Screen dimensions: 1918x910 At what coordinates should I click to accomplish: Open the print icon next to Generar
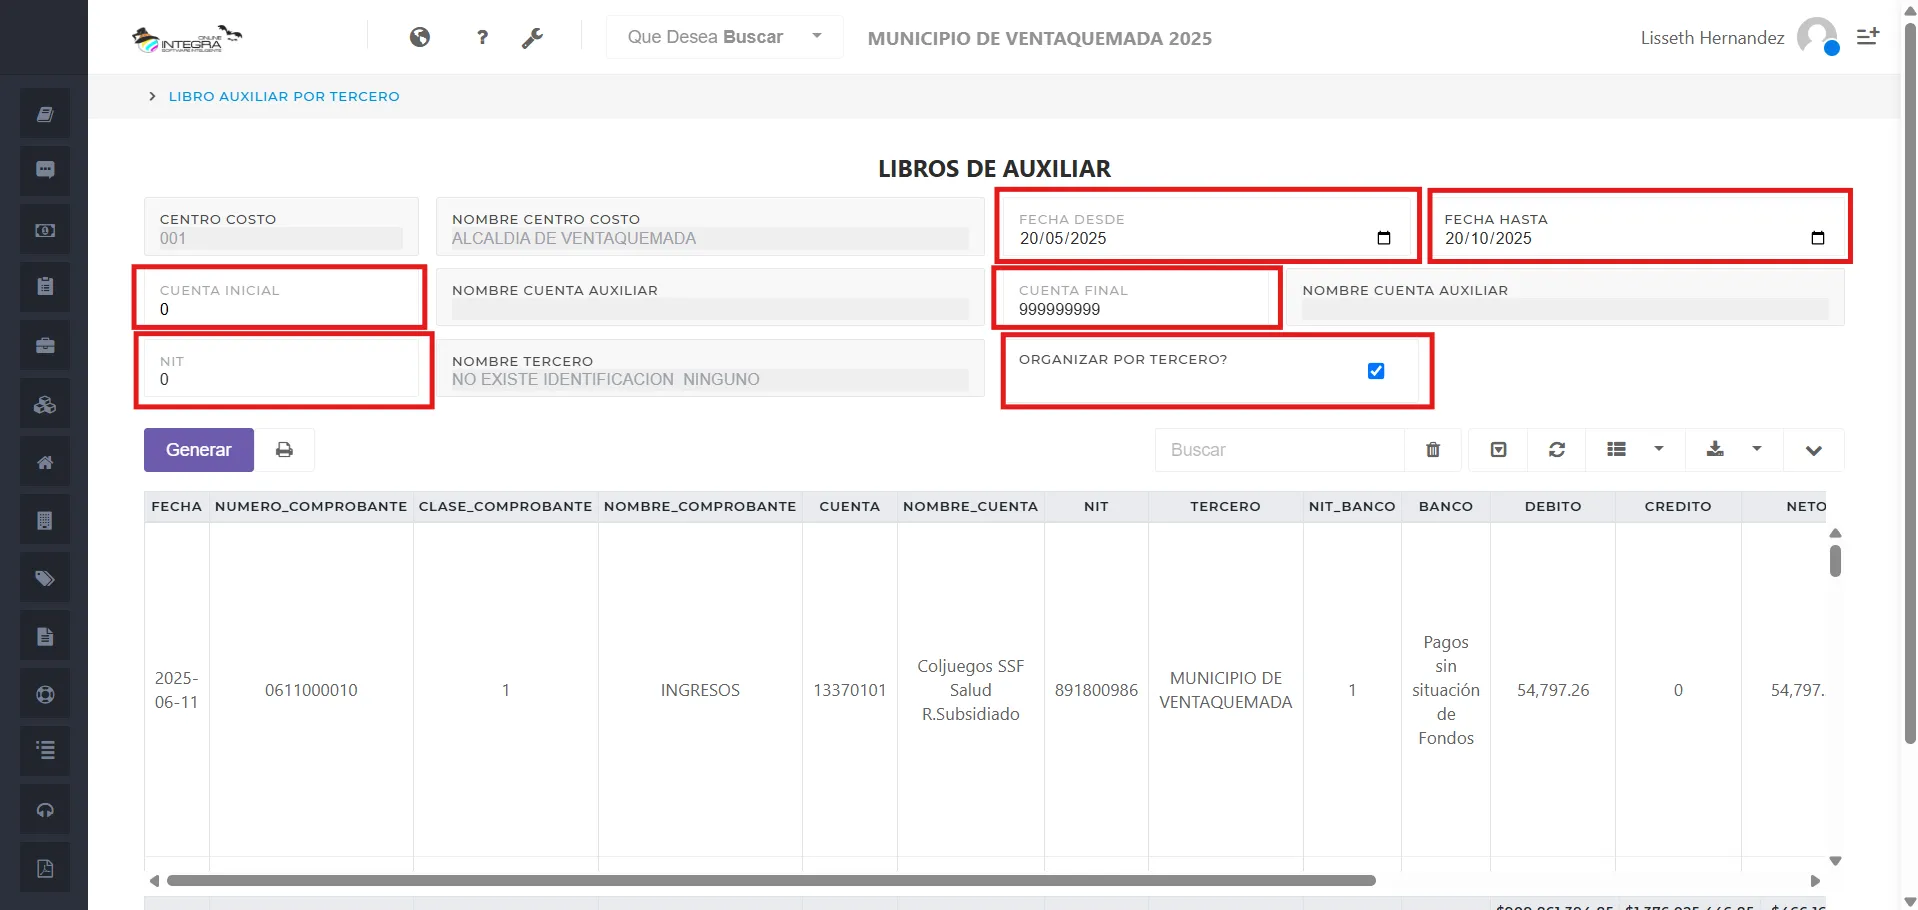(x=285, y=449)
